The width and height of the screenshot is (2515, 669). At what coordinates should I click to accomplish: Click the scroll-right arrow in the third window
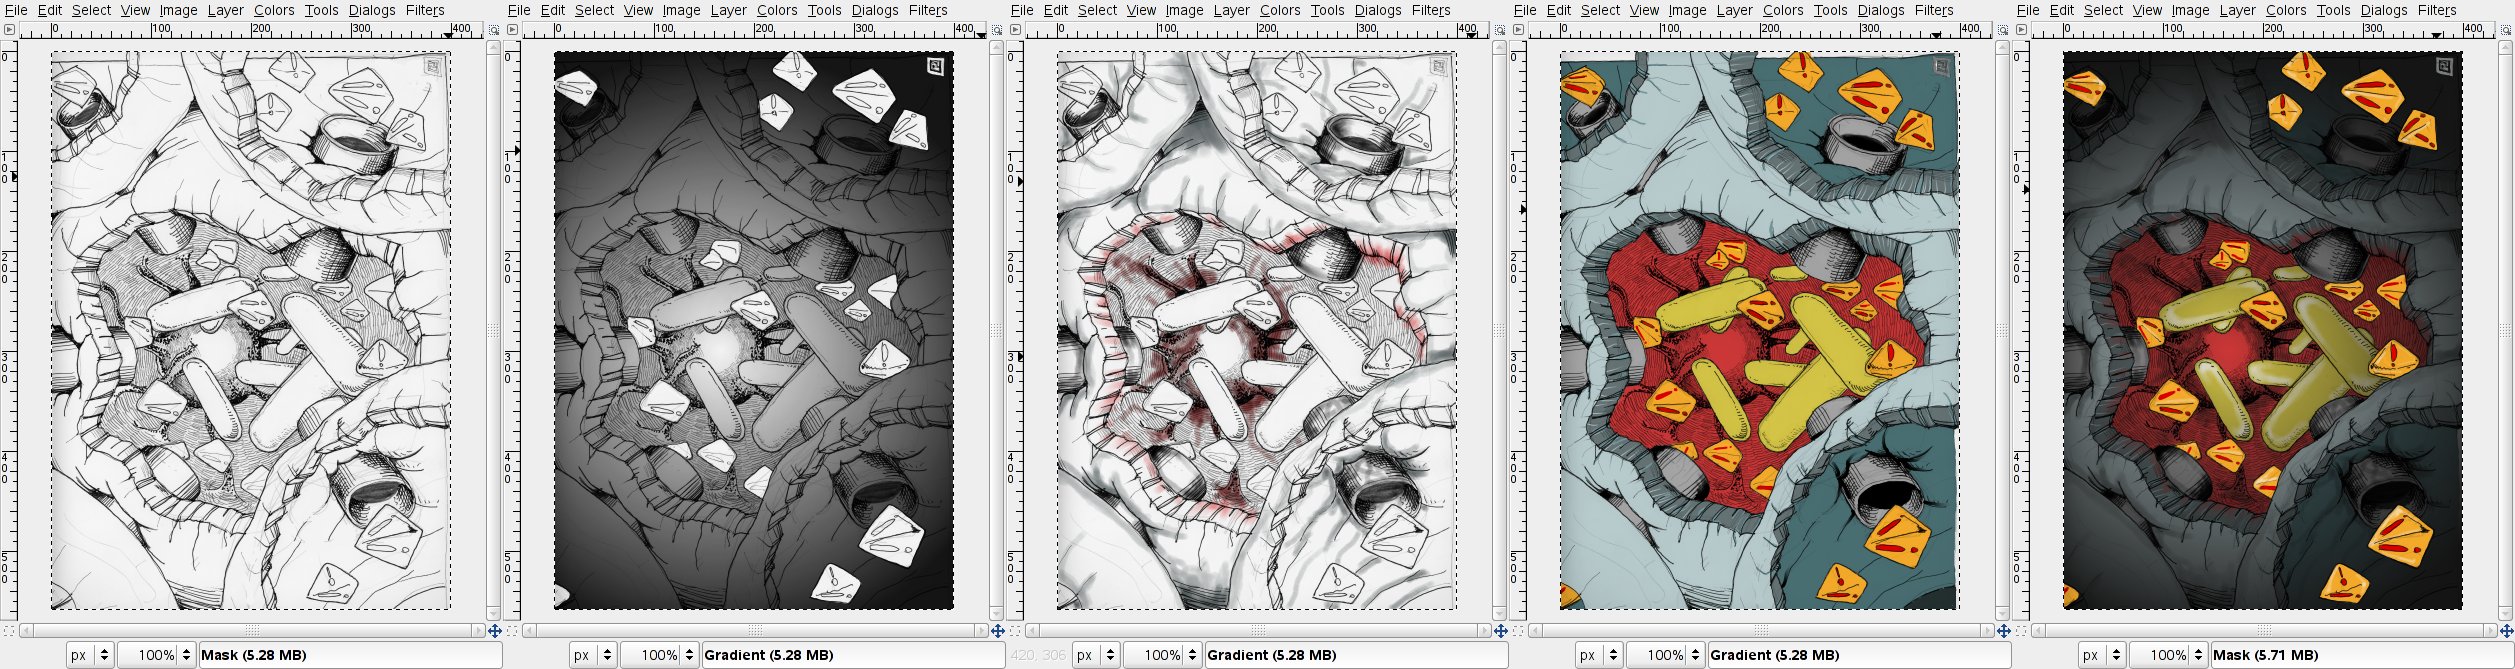pyautogui.click(x=1486, y=631)
